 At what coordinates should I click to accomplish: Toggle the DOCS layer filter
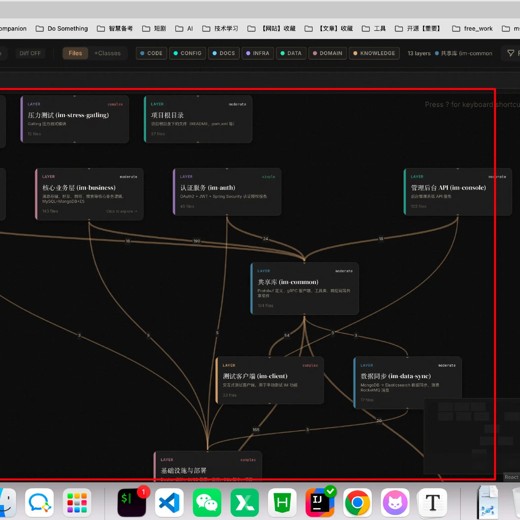click(224, 53)
